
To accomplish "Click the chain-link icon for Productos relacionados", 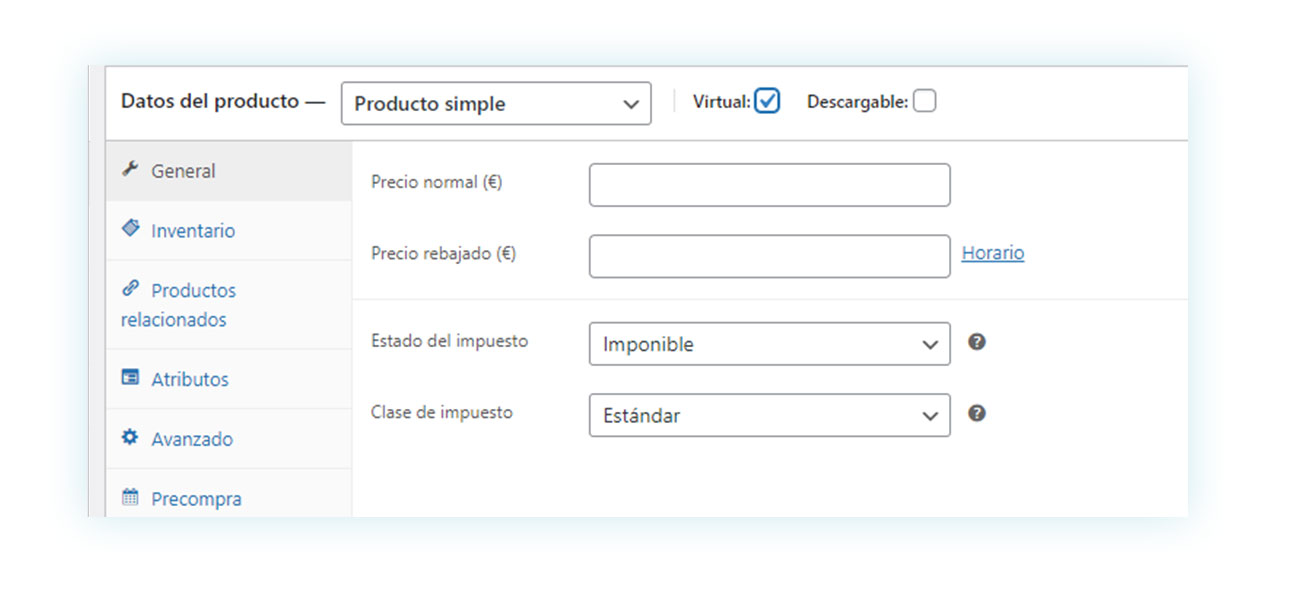I will [x=130, y=288].
